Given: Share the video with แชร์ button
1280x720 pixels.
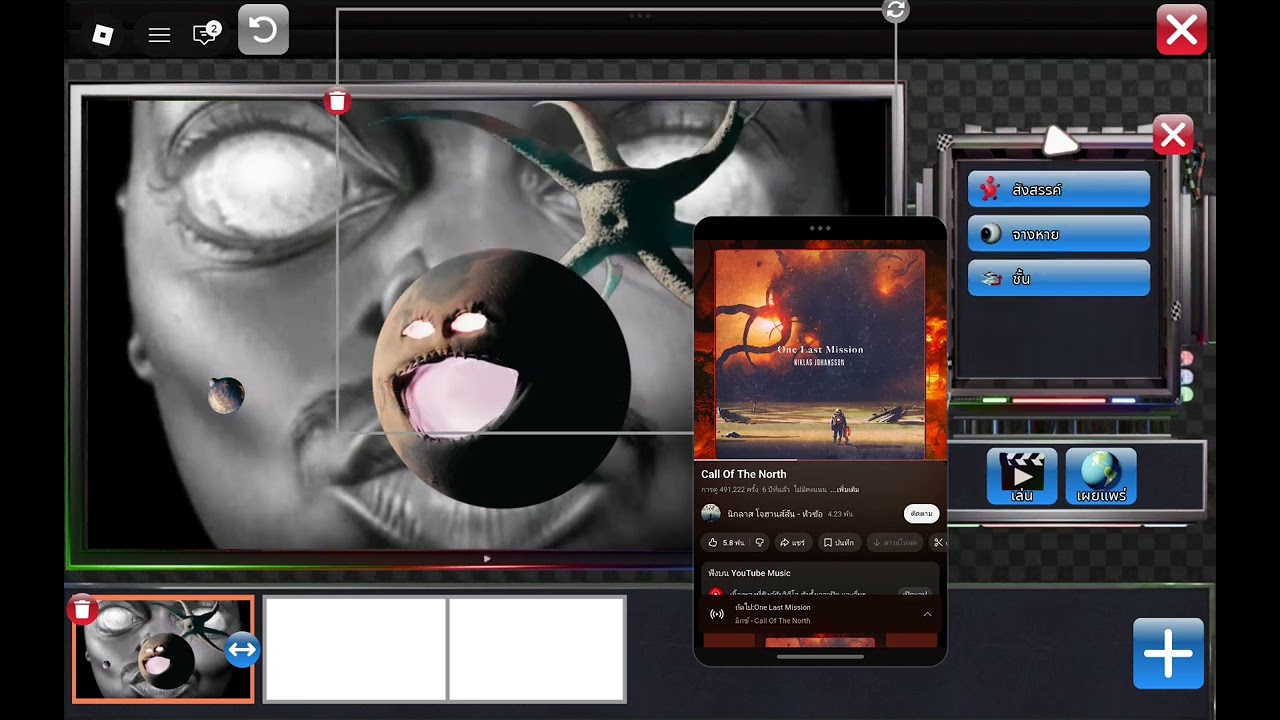Looking at the screenshot, I should (x=793, y=543).
